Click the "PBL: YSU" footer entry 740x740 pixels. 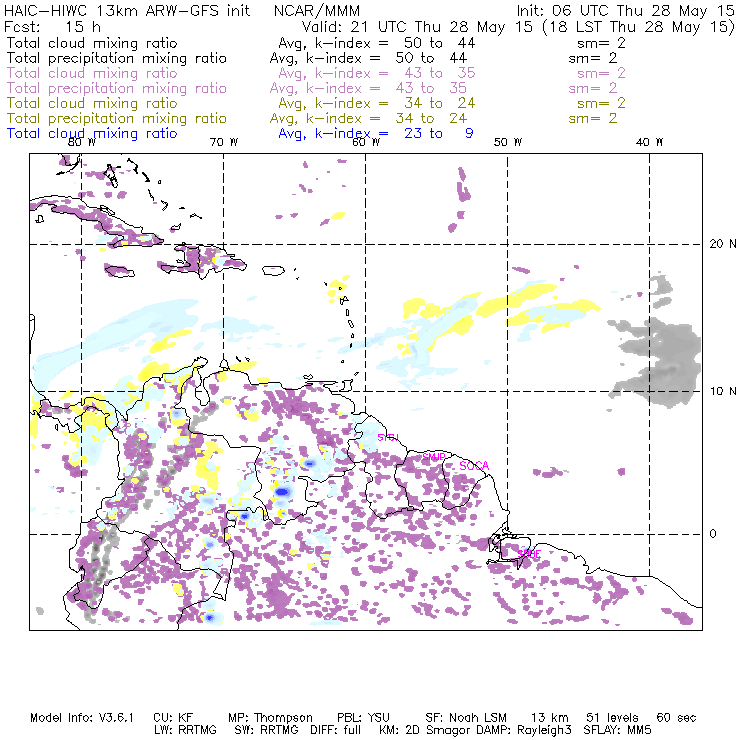point(363,718)
